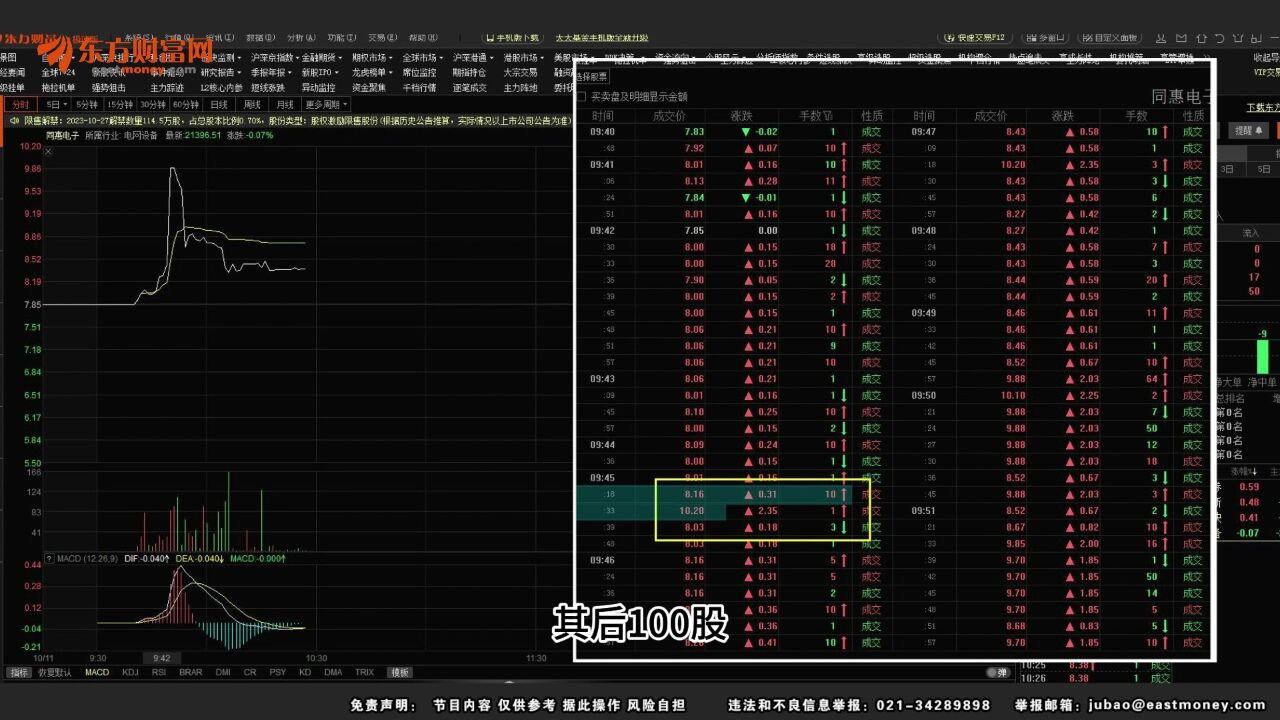Viewport: 1280px width, 720px height.
Task: Open 逐笔成交 in the toolbar
Action: click(469, 87)
